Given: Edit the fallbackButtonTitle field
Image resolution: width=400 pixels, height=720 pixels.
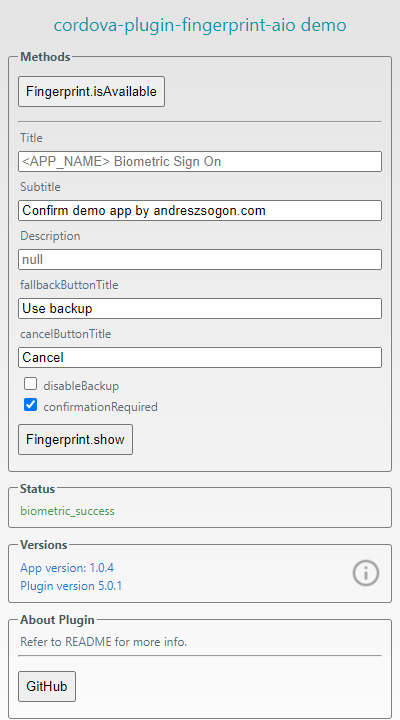Looking at the screenshot, I should (200, 309).
